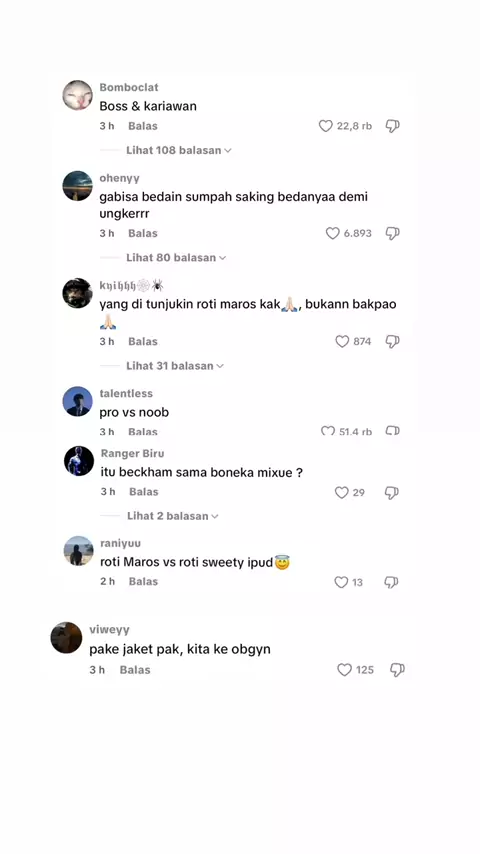This screenshot has height=854, width=480.
Task: Like Bomboclat's comment with heart icon
Action: pyautogui.click(x=325, y=126)
